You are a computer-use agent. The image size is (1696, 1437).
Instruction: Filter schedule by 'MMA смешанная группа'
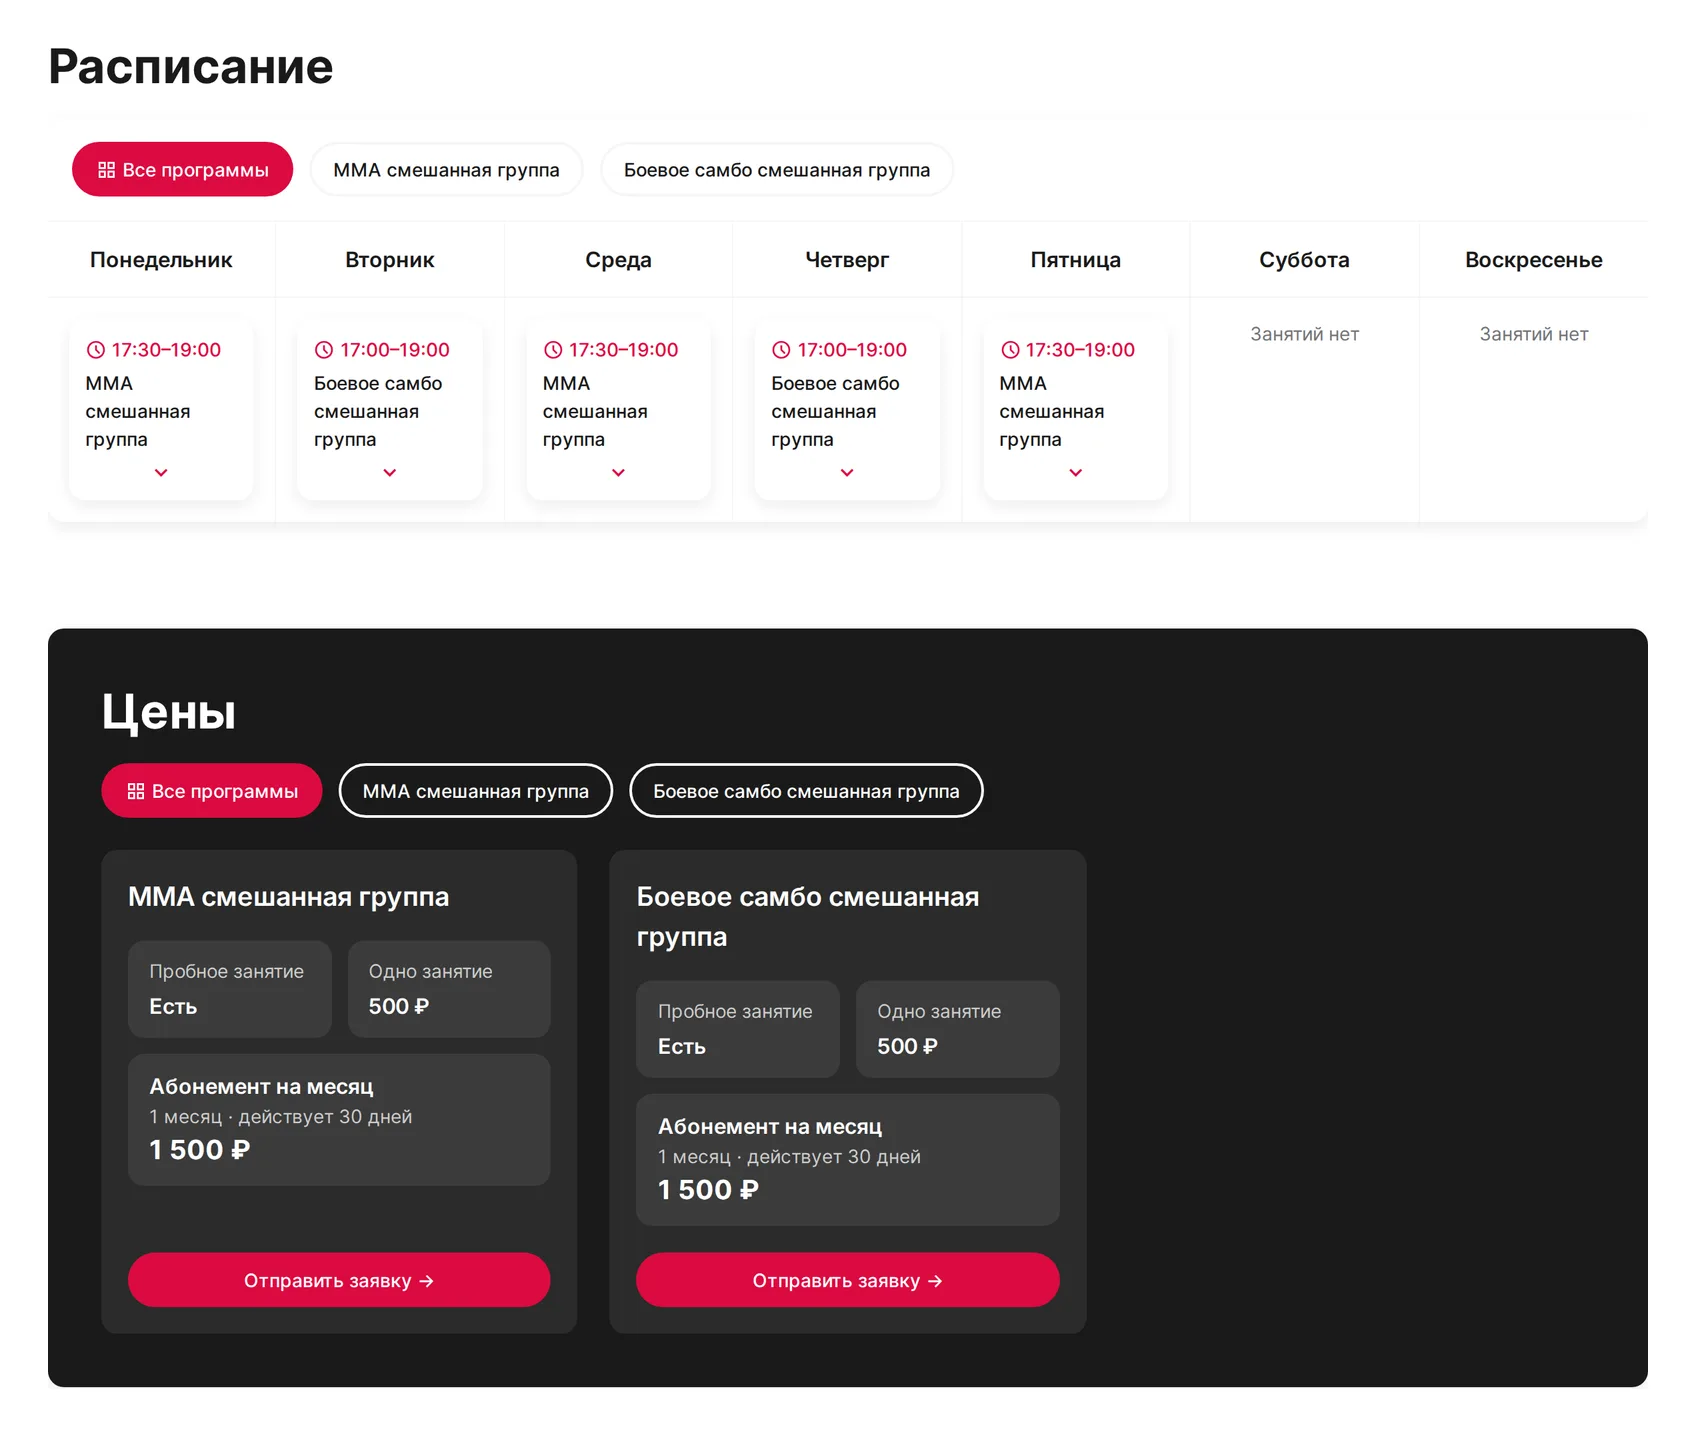pyautogui.click(x=446, y=170)
